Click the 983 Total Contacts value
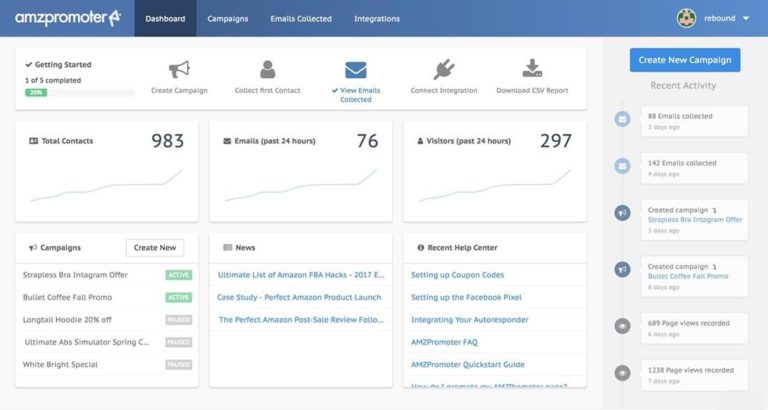768x410 pixels. [168, 141]
